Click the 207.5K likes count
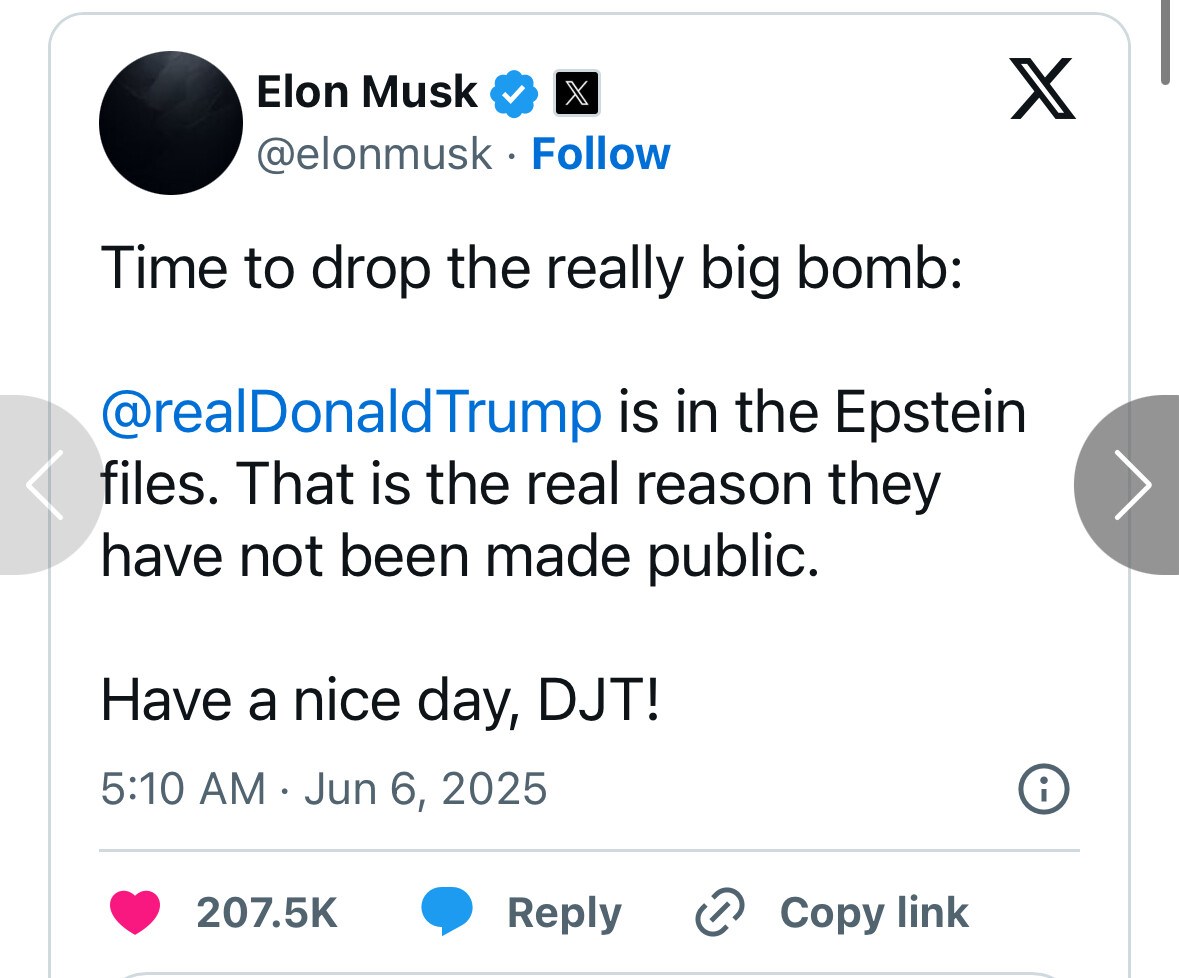This screenshot has height=978, width=1179. click(x=267, y=913)
